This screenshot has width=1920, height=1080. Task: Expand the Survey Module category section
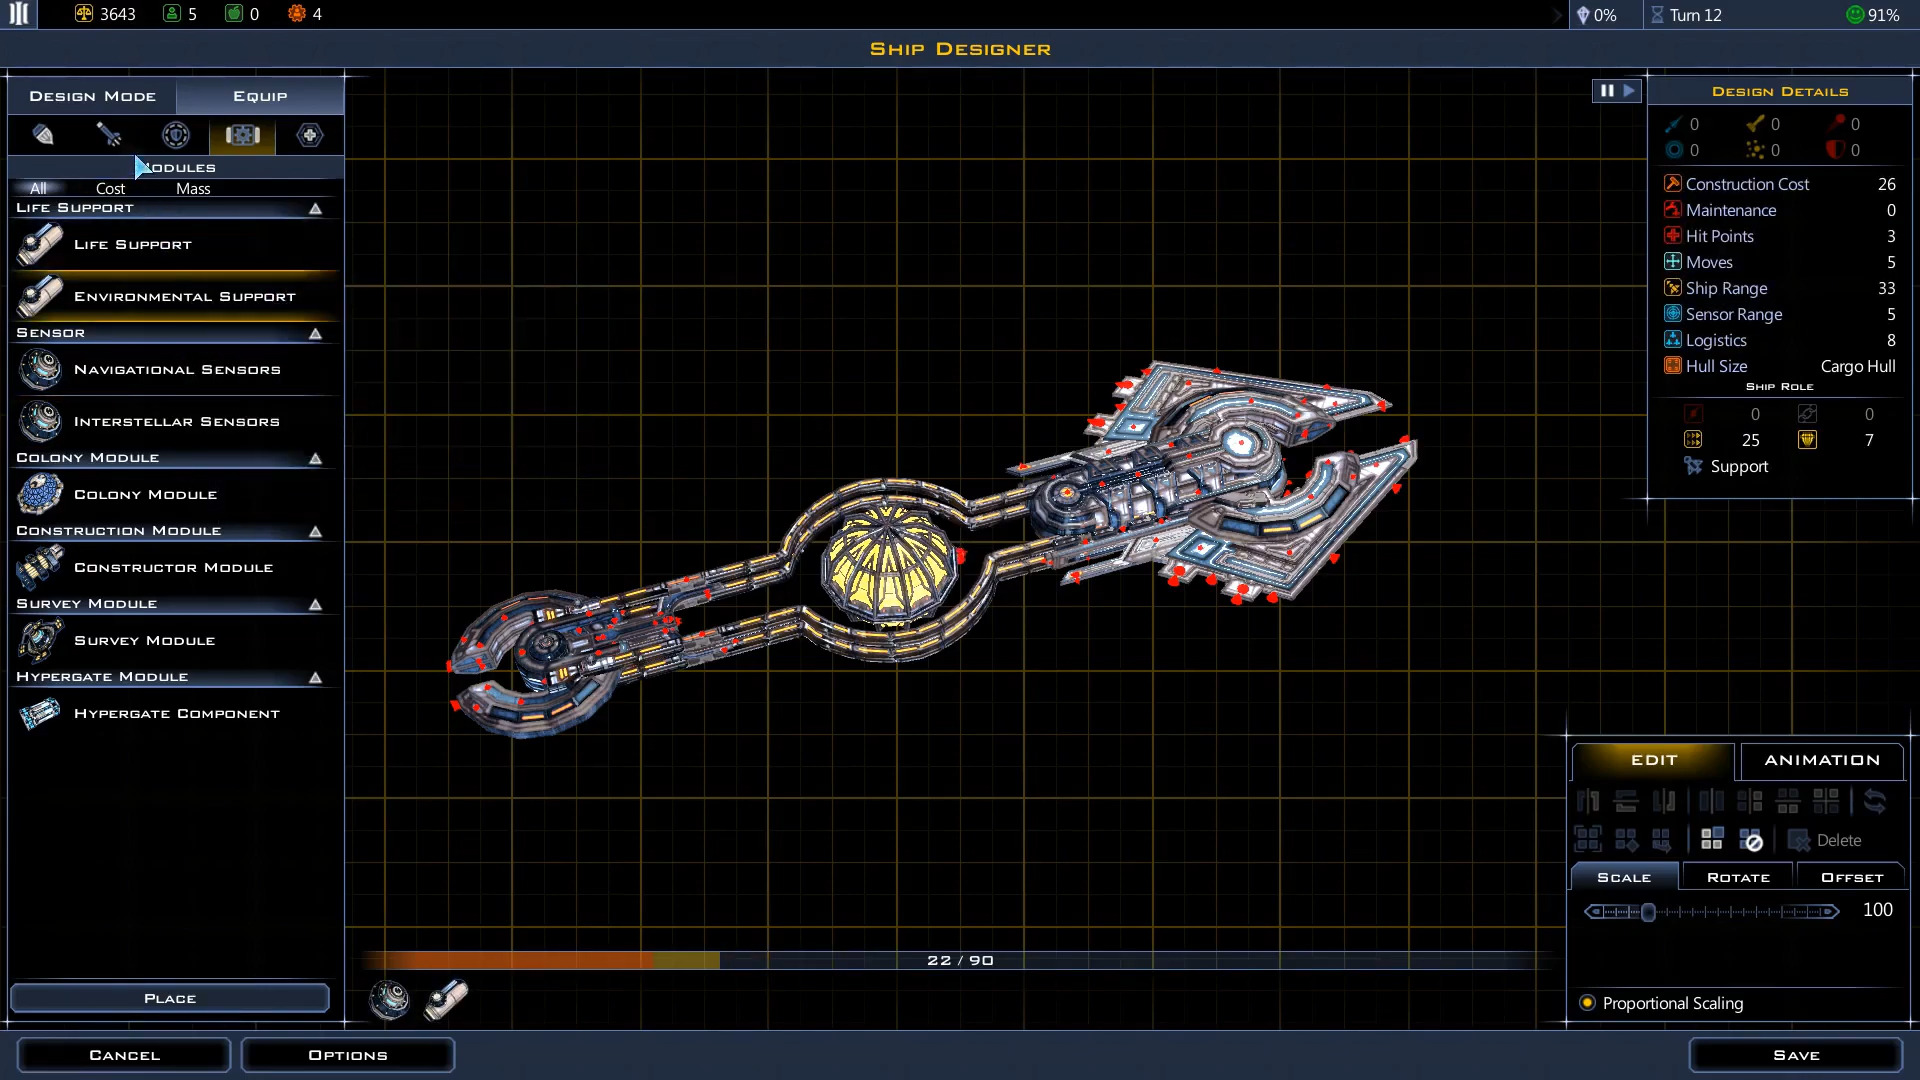pyautogui.click(x=315, y=603)
